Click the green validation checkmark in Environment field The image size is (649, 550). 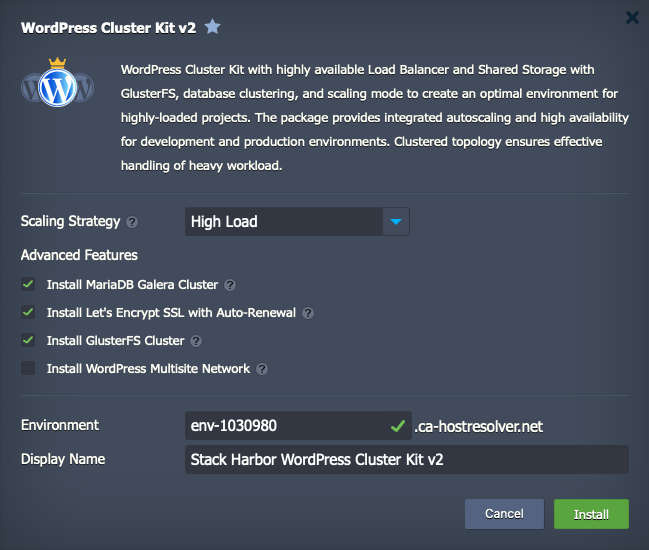[398, 426]
